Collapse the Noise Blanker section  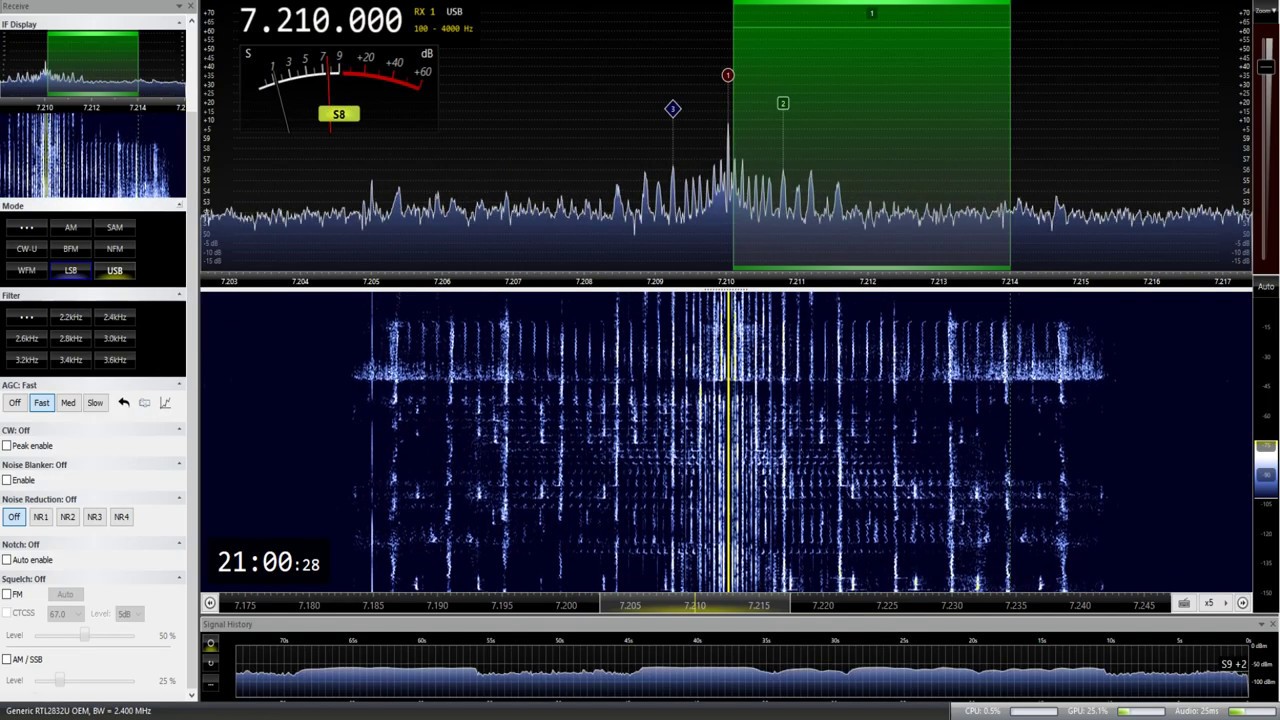[x=180, y=464]
